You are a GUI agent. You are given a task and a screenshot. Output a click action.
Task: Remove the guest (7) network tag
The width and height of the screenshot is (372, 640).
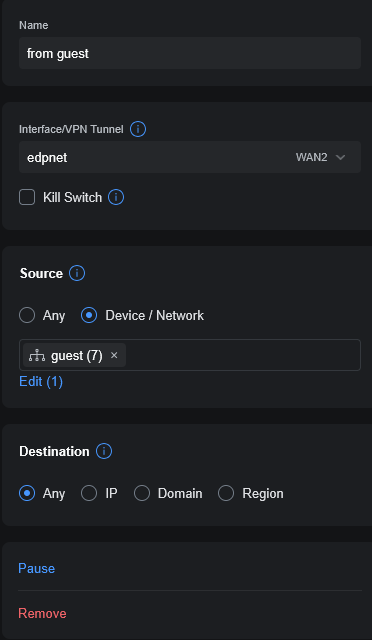click(x=114, y=356)
